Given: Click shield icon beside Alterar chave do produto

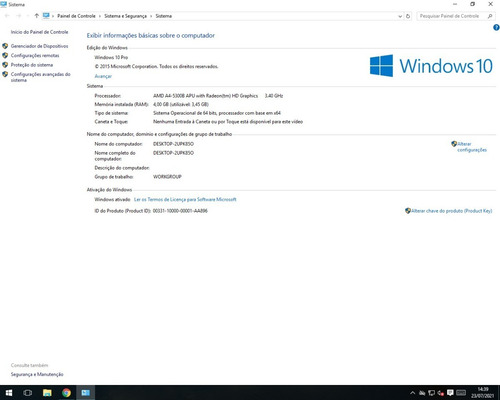Looking at the screenshot, I should coord(408,211).
